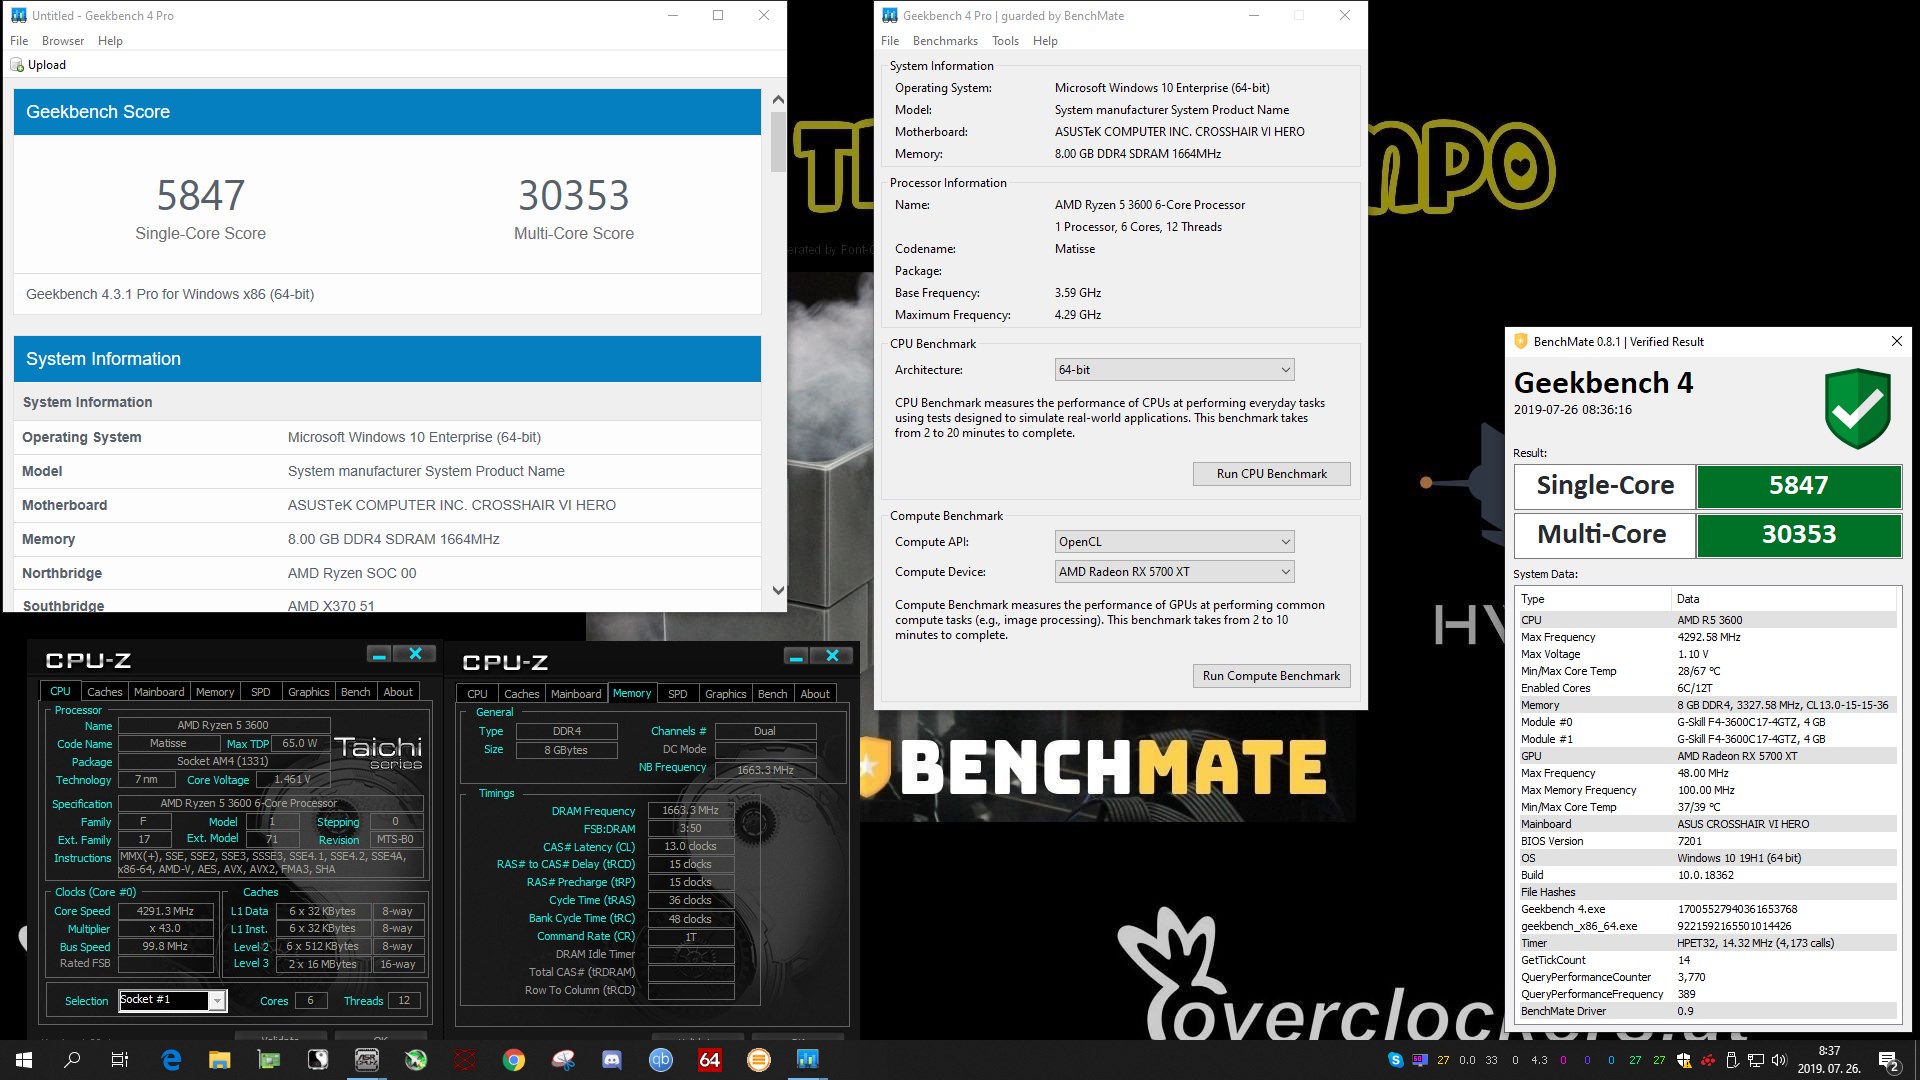Image resolution: width=1920 pixels, height=1080 pixels.
Task: Click the G-Skill Module #0 row
Action: click(x=1706, y=722)
